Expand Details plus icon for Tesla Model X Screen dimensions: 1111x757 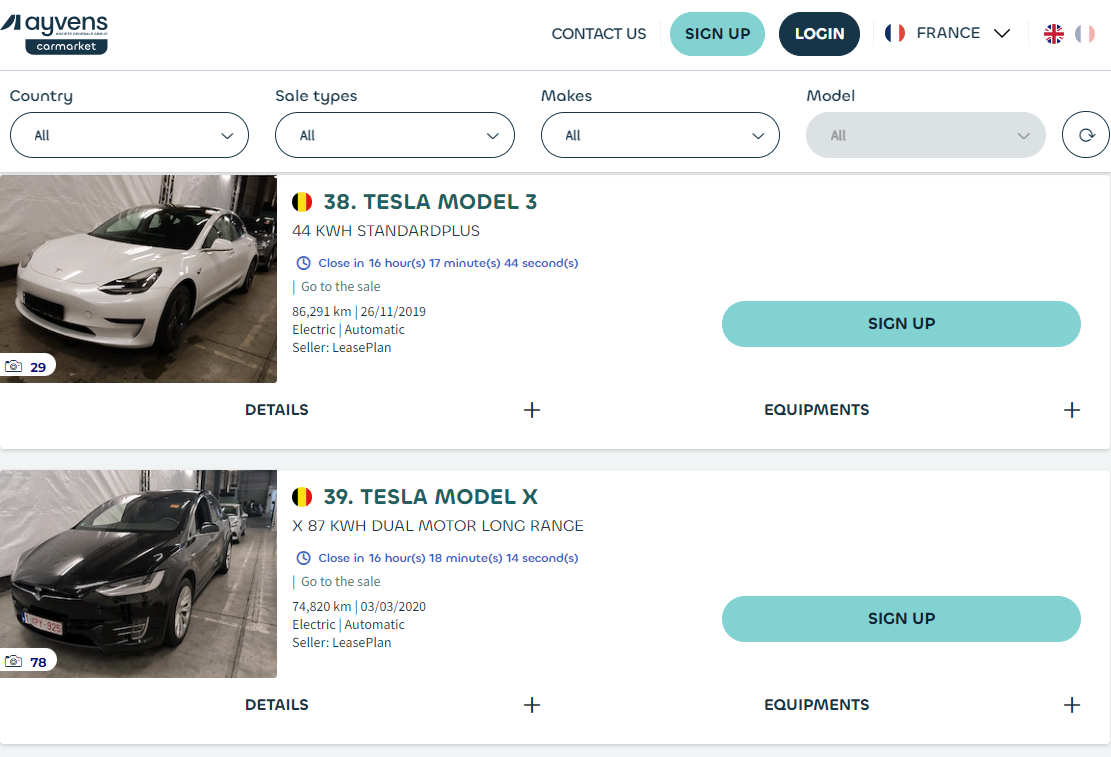click(532, 705)
